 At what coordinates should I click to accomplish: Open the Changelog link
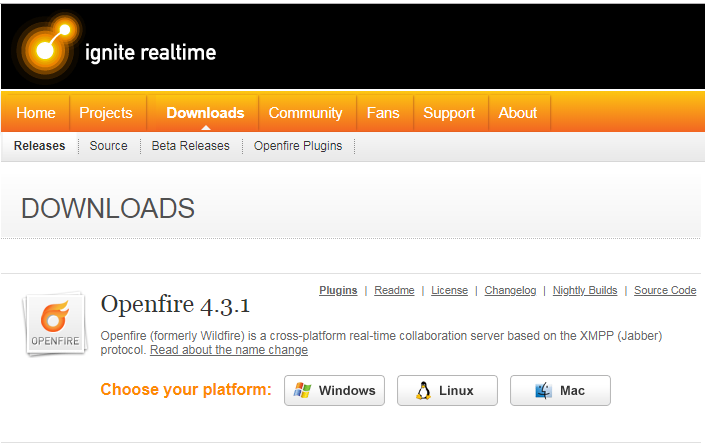pyautogui.click(x=510, y=291)
